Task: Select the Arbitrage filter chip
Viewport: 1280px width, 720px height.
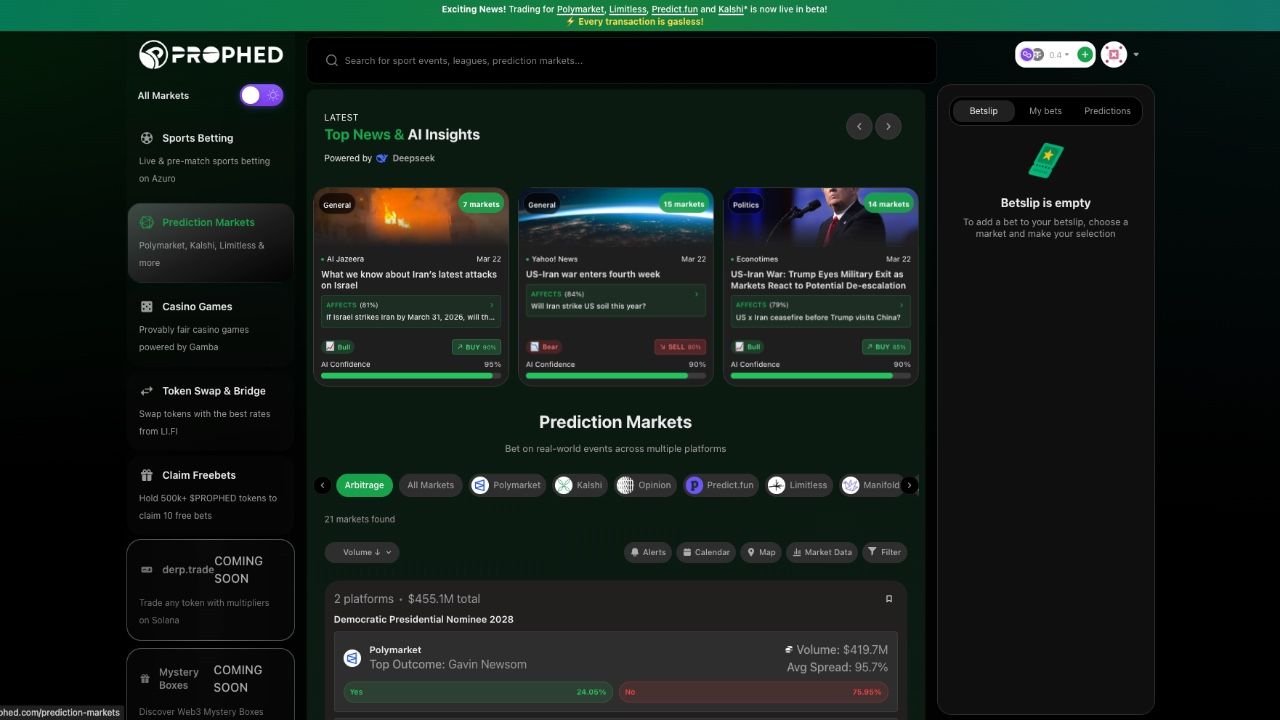Action: tap(364, 485)
